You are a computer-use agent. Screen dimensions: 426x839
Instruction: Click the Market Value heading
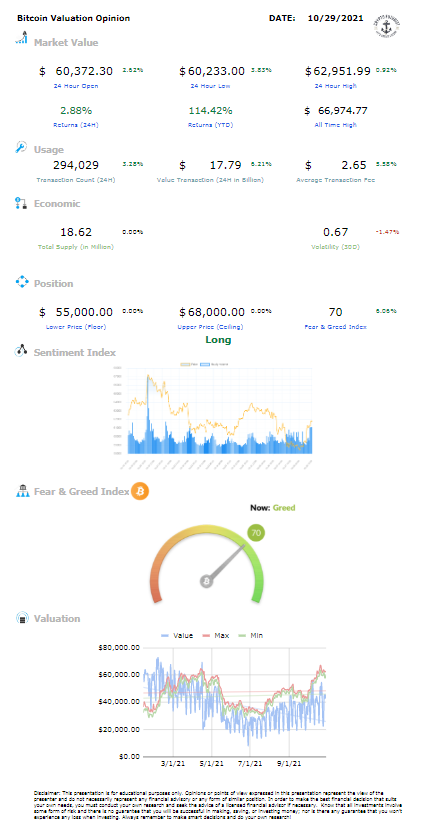66,42
